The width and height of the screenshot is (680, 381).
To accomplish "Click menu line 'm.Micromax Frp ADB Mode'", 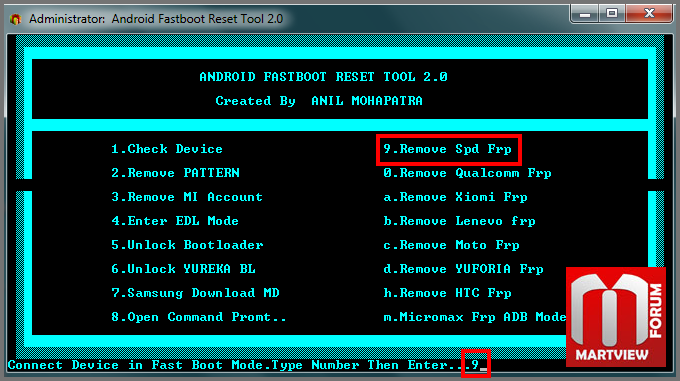I will coord(474,317).
